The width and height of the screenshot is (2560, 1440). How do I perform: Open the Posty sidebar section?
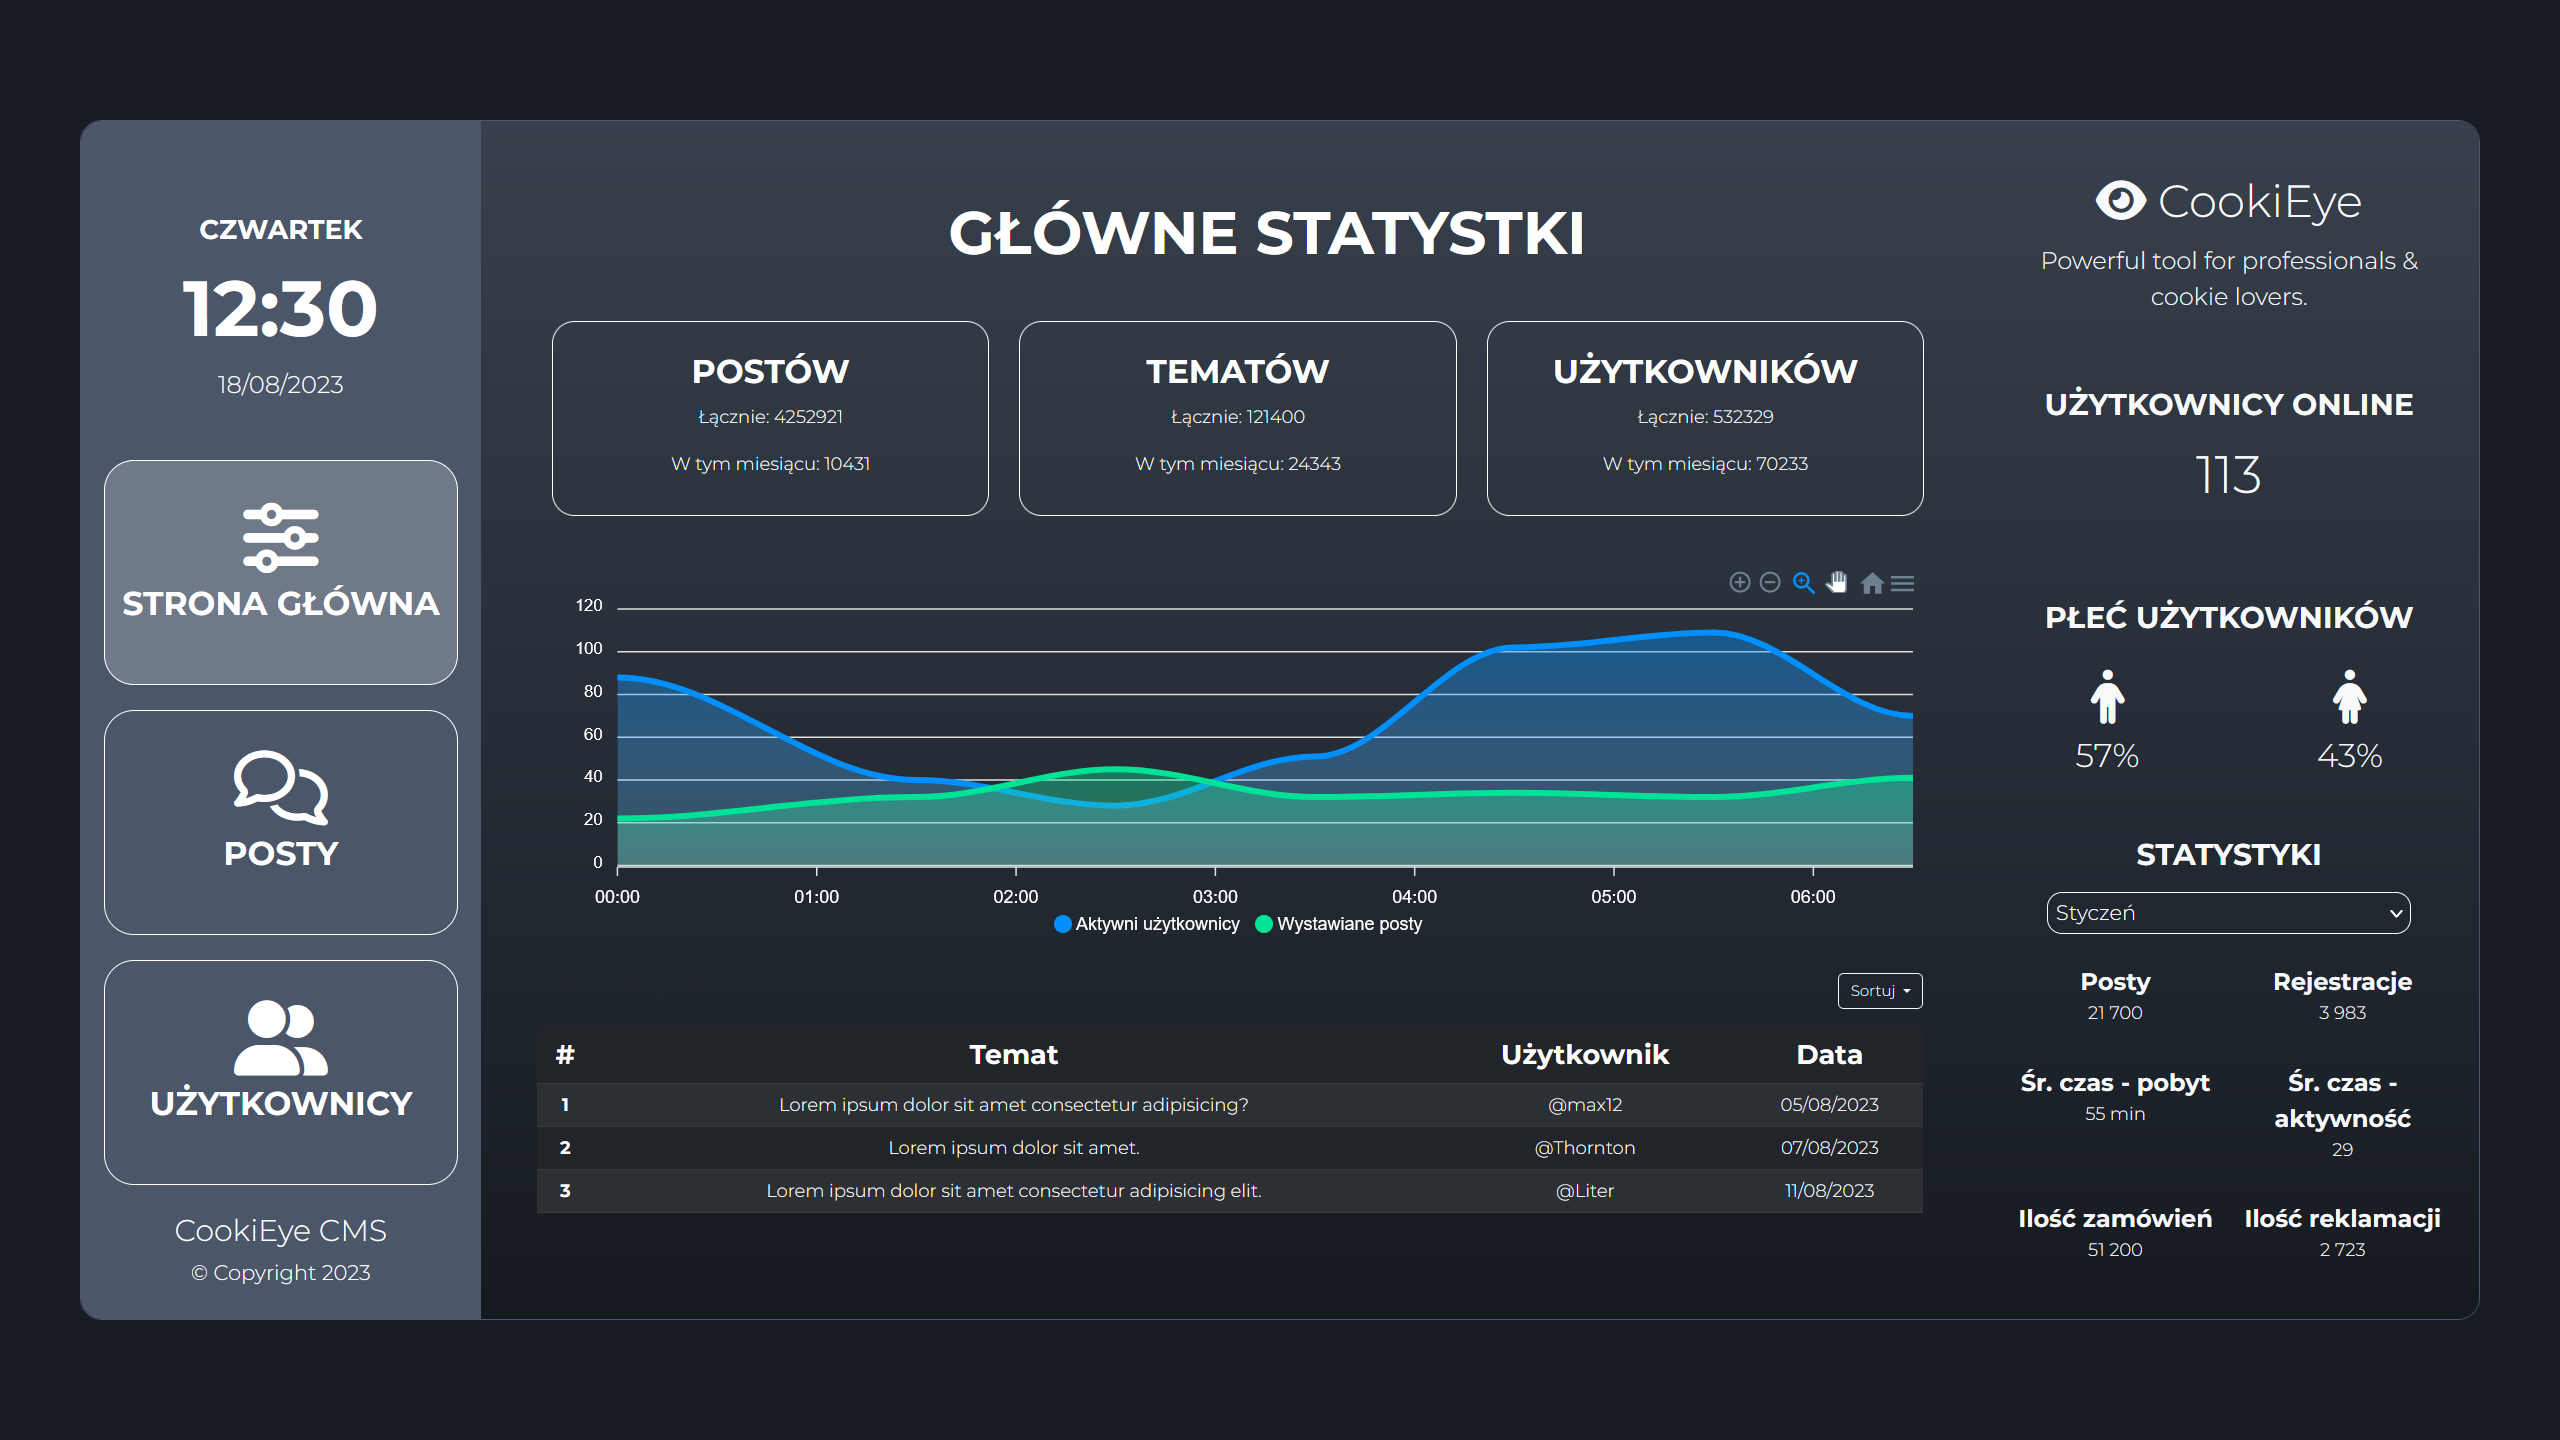point(281,822)
